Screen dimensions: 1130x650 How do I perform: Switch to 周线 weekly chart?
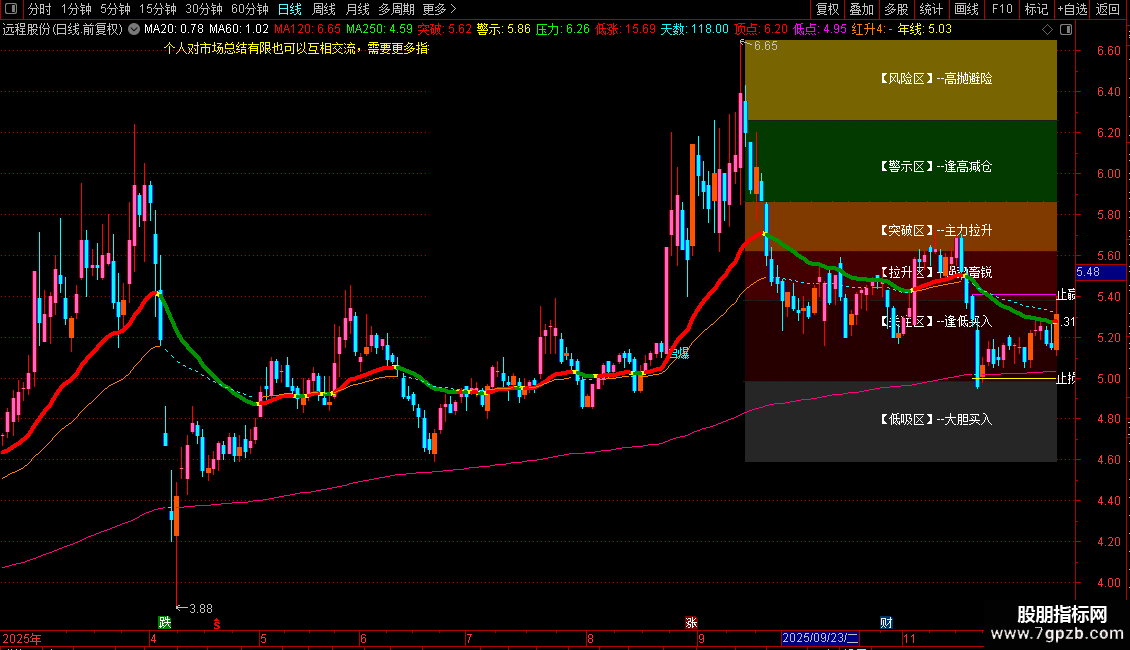pyautogui.click(x=324, y=9)
